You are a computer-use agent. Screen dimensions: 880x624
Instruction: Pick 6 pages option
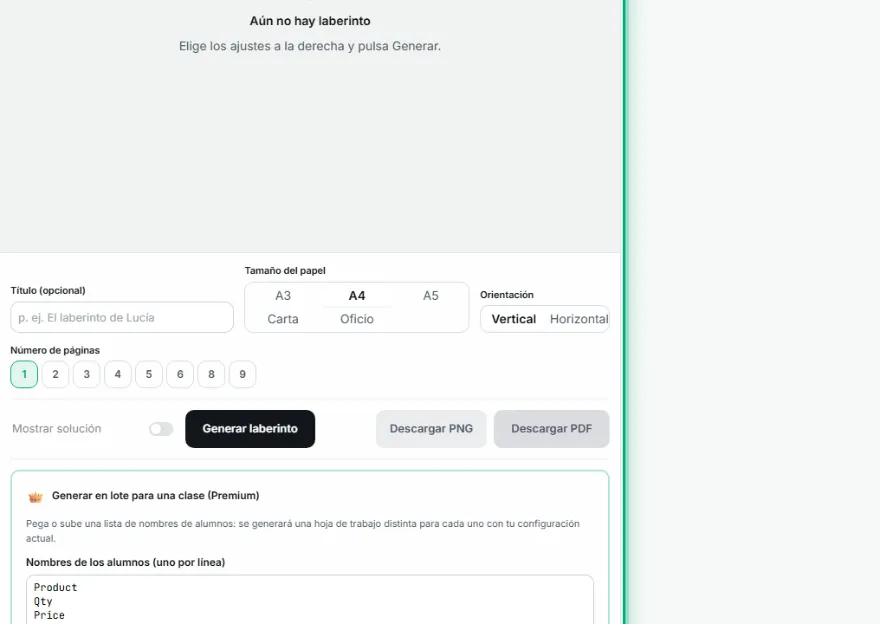(x=180, y=374)
